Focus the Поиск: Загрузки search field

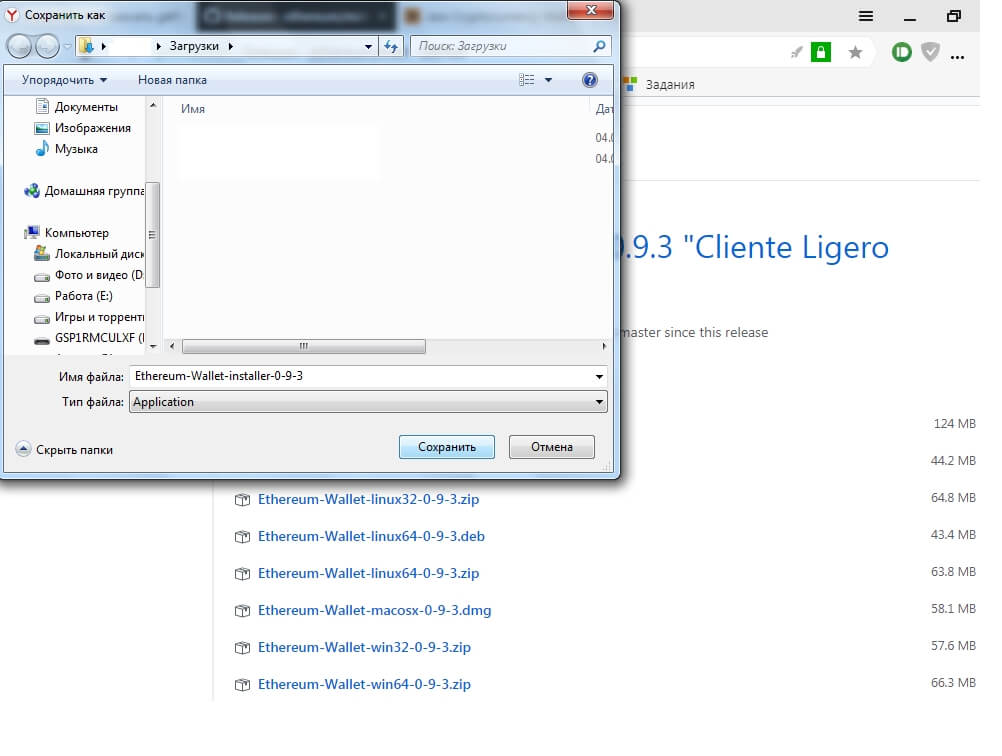click(502, 46)
